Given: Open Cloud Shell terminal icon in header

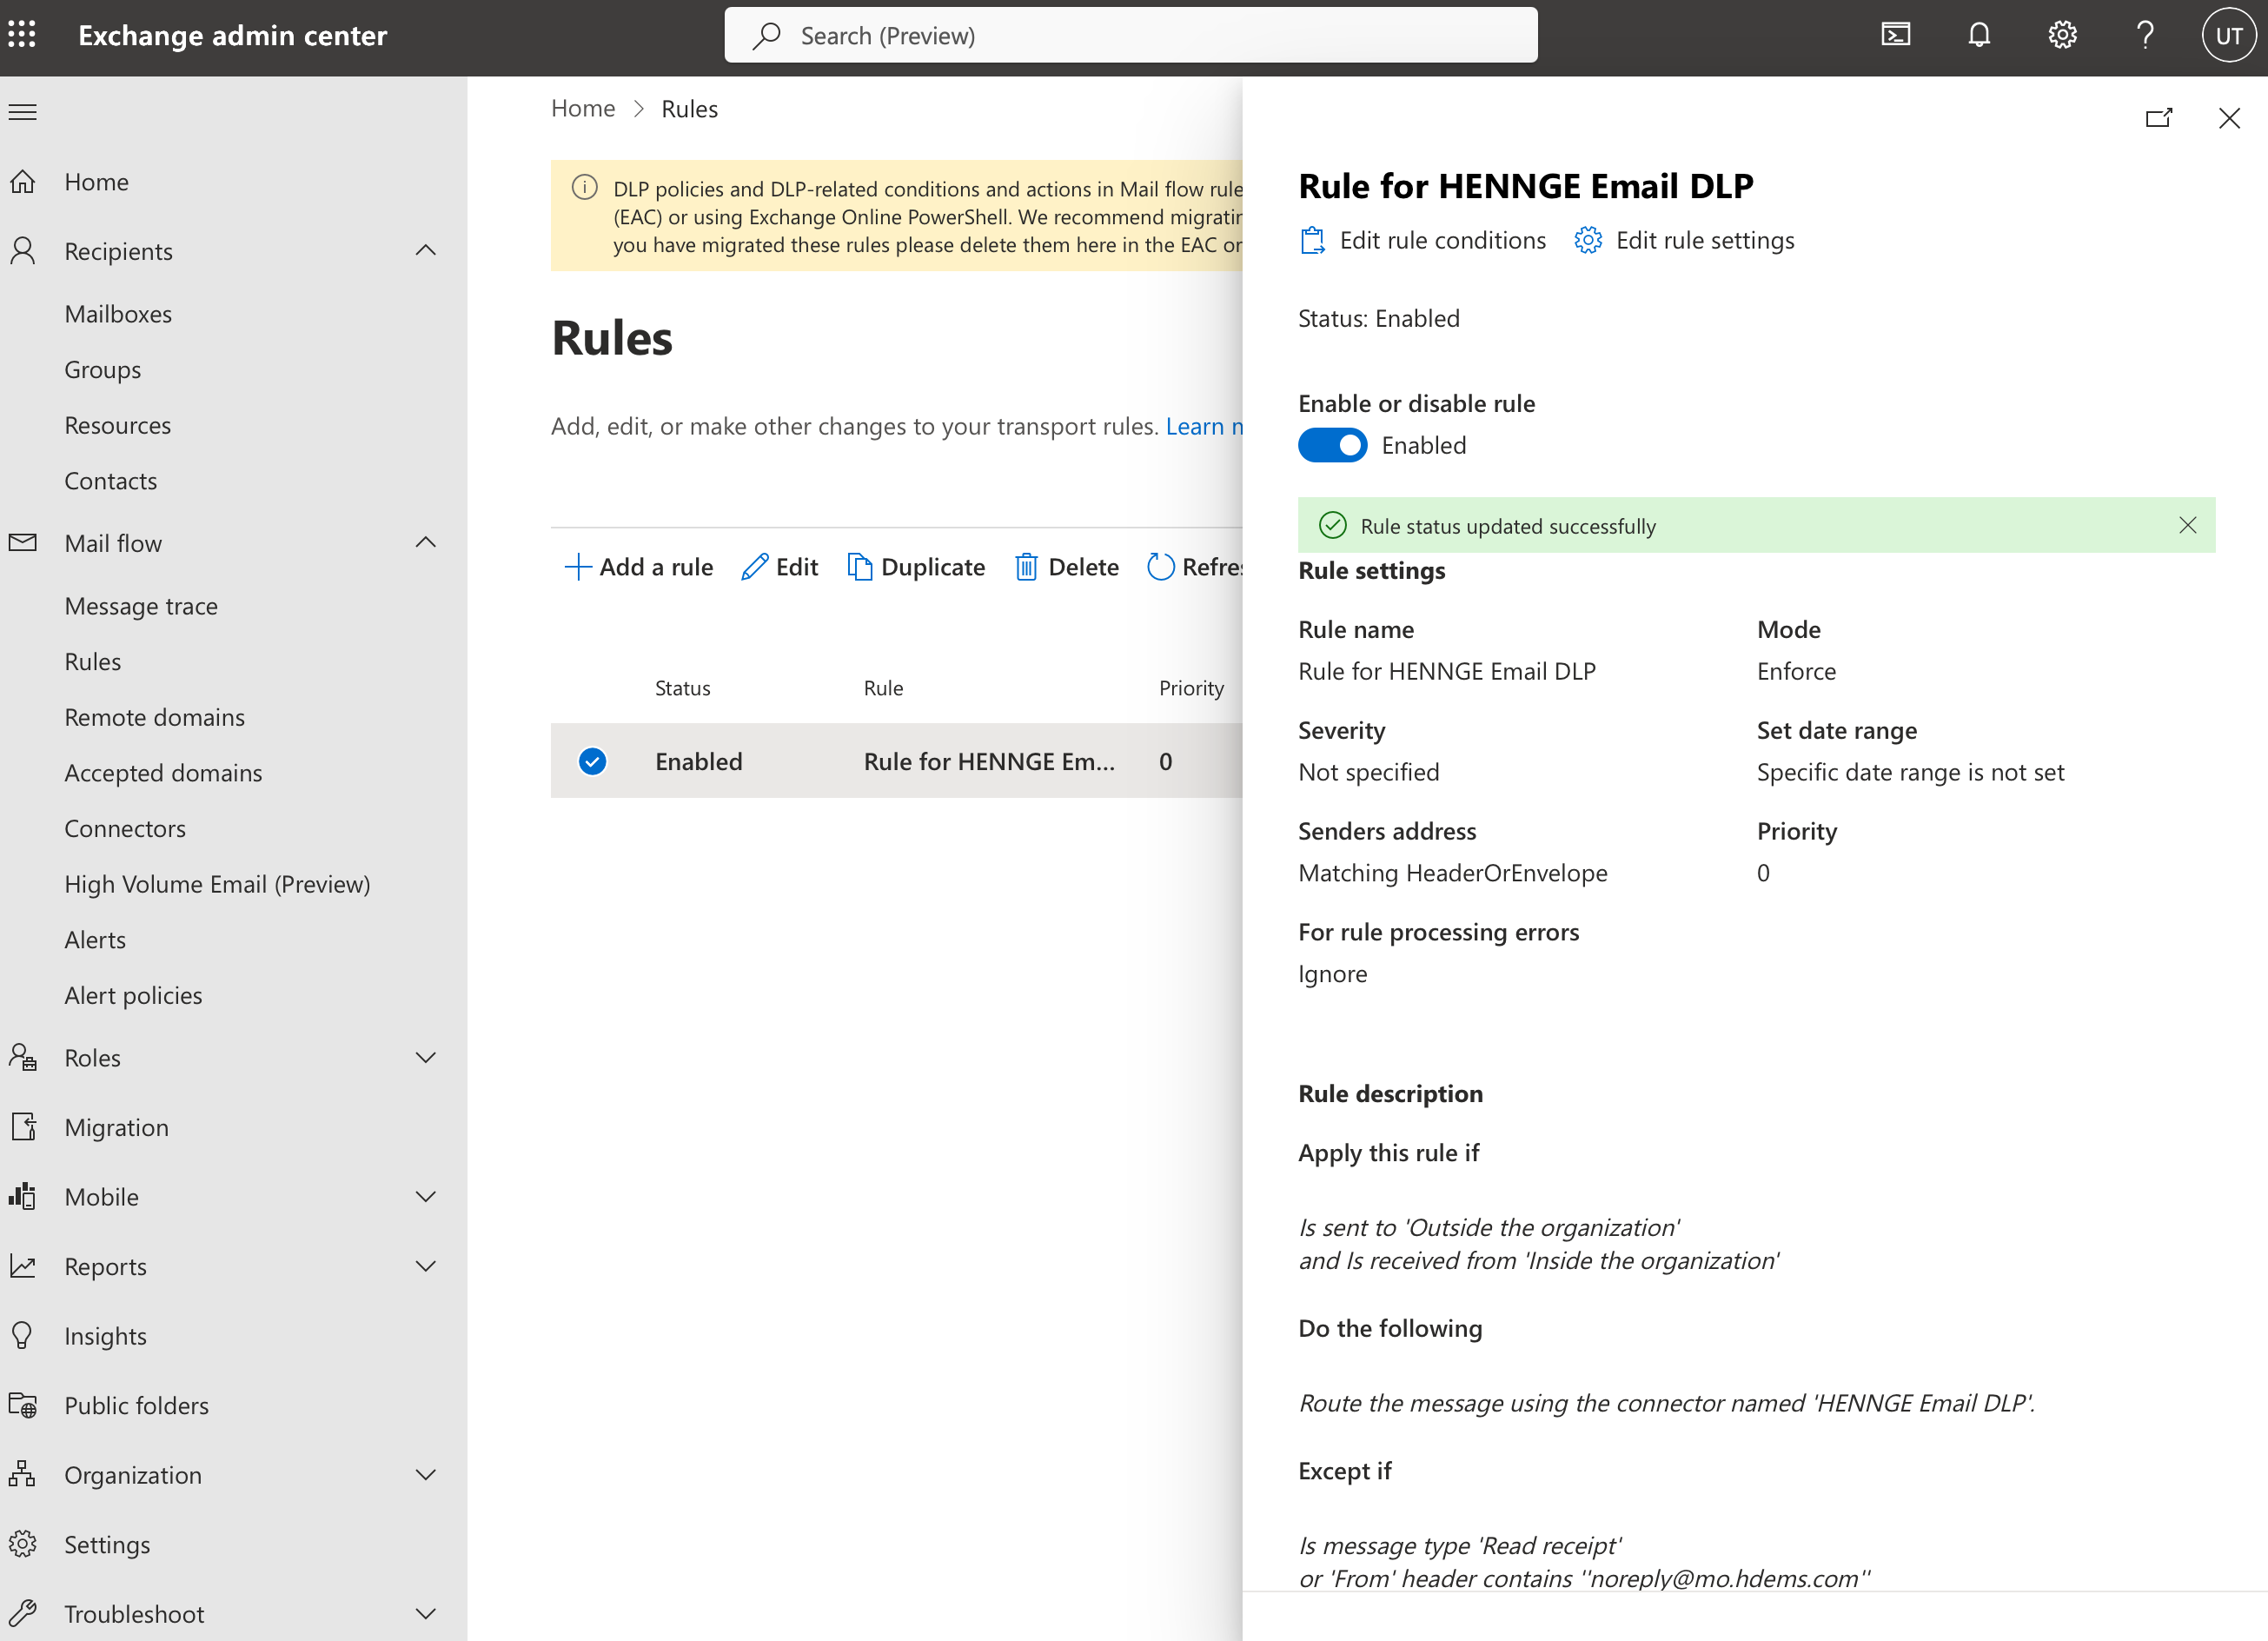Looking at the screenshot, I should [x=1895, y=35].
